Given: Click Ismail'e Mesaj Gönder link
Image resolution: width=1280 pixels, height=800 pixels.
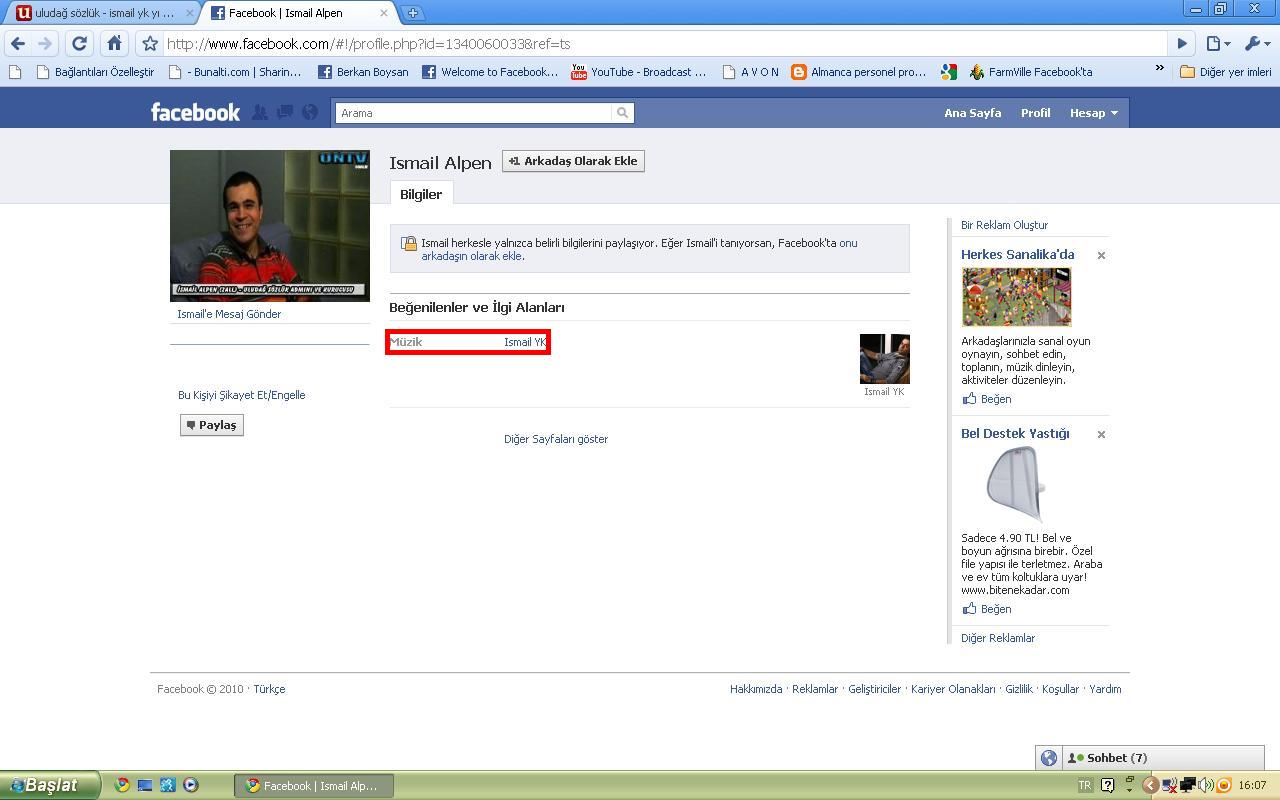Looking at the screenshot, I should coord(229,314).
